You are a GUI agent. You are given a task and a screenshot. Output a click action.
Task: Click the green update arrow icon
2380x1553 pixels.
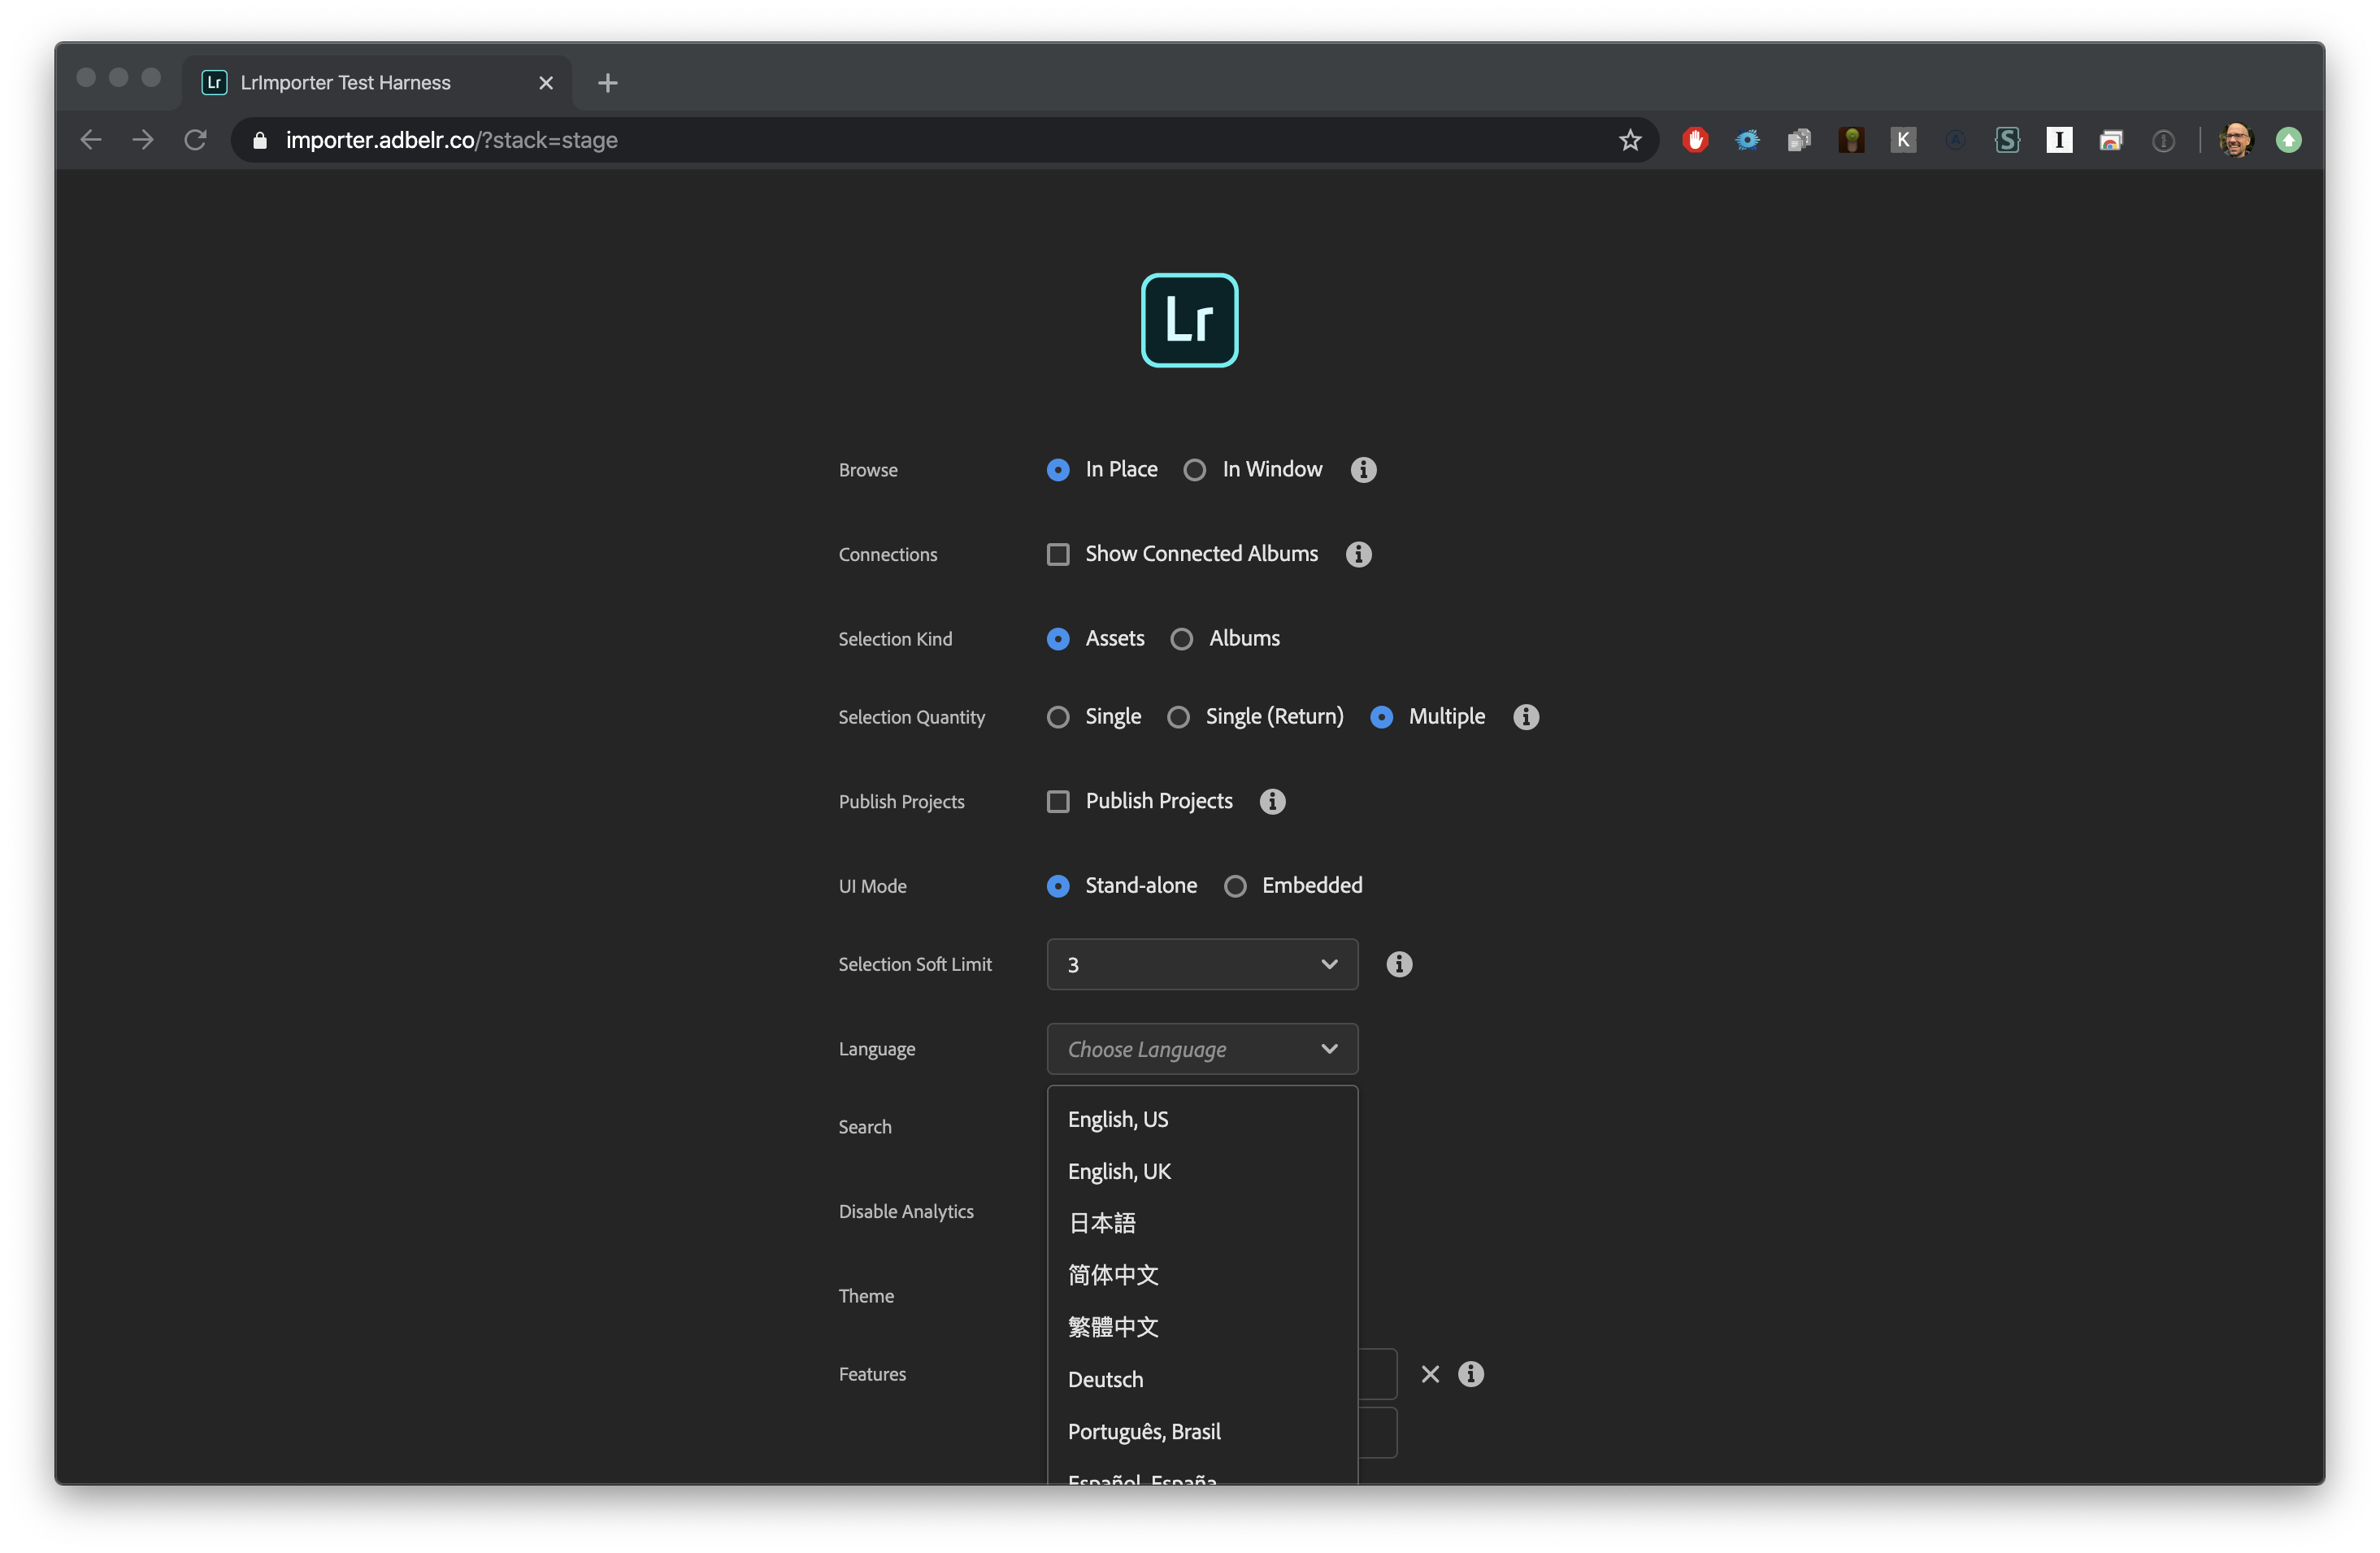click(2288, 140)
